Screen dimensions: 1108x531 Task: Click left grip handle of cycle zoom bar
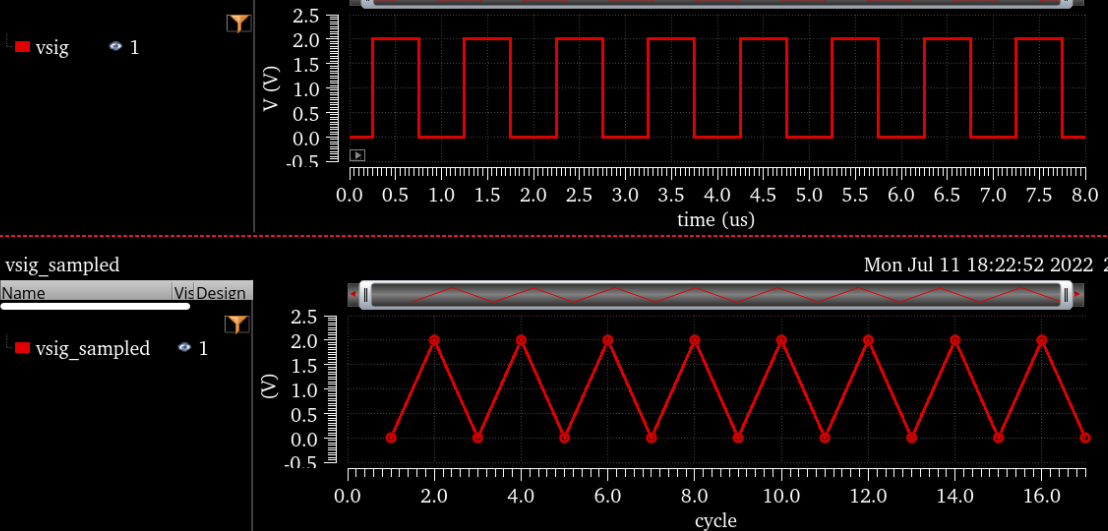tap(366, 295)
